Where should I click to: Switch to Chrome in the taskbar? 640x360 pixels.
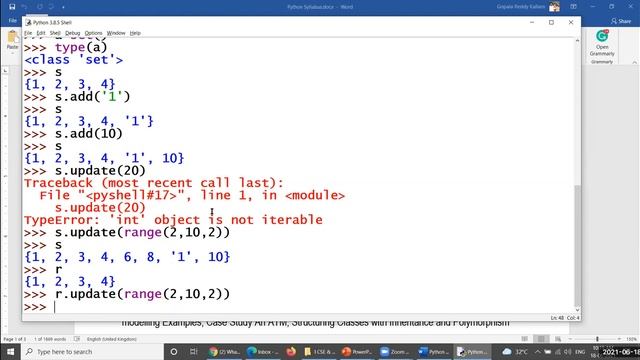click(224, 351)
